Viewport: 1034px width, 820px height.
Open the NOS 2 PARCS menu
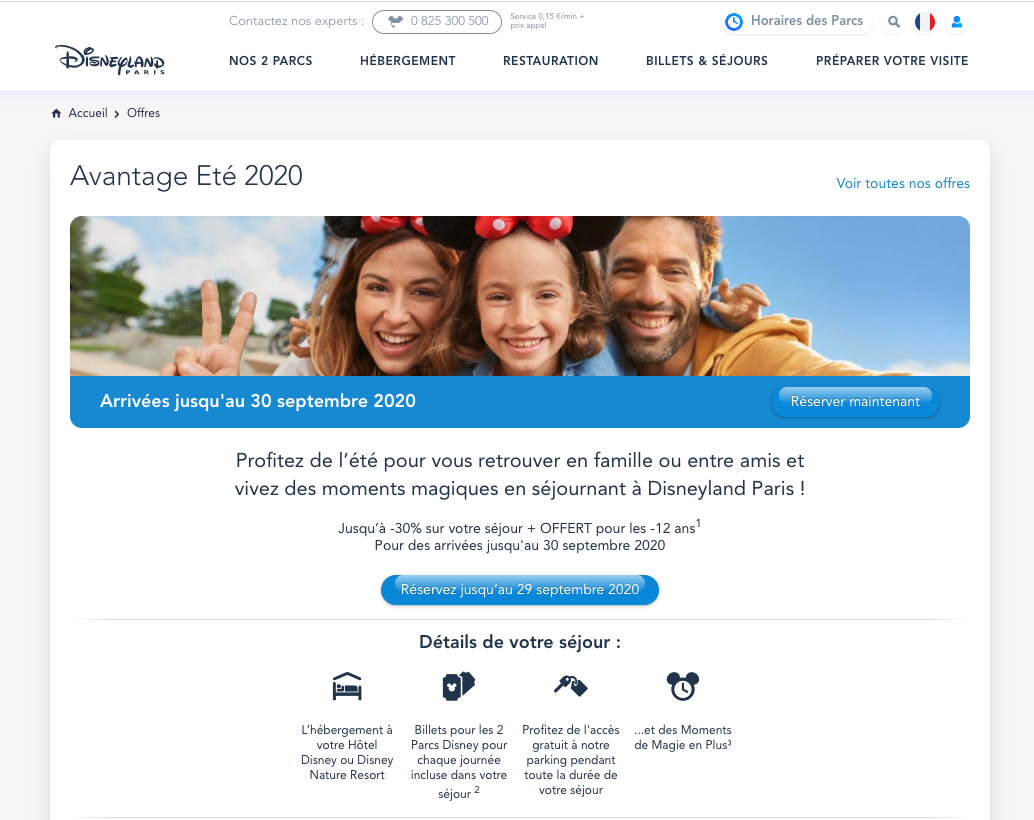tap(270, 61)
